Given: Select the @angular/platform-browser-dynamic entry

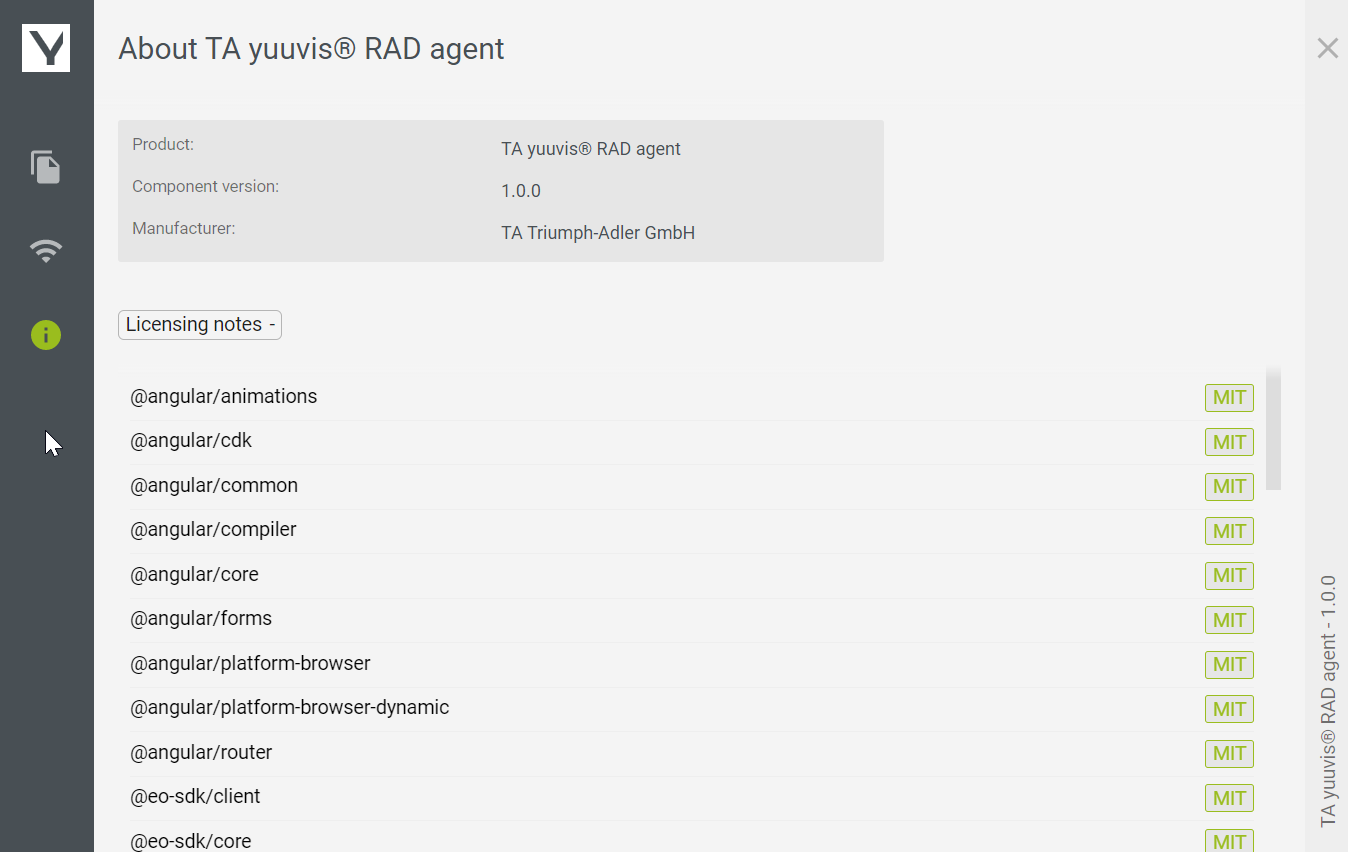Looking at the screenshot, I should tap(289, 707).
